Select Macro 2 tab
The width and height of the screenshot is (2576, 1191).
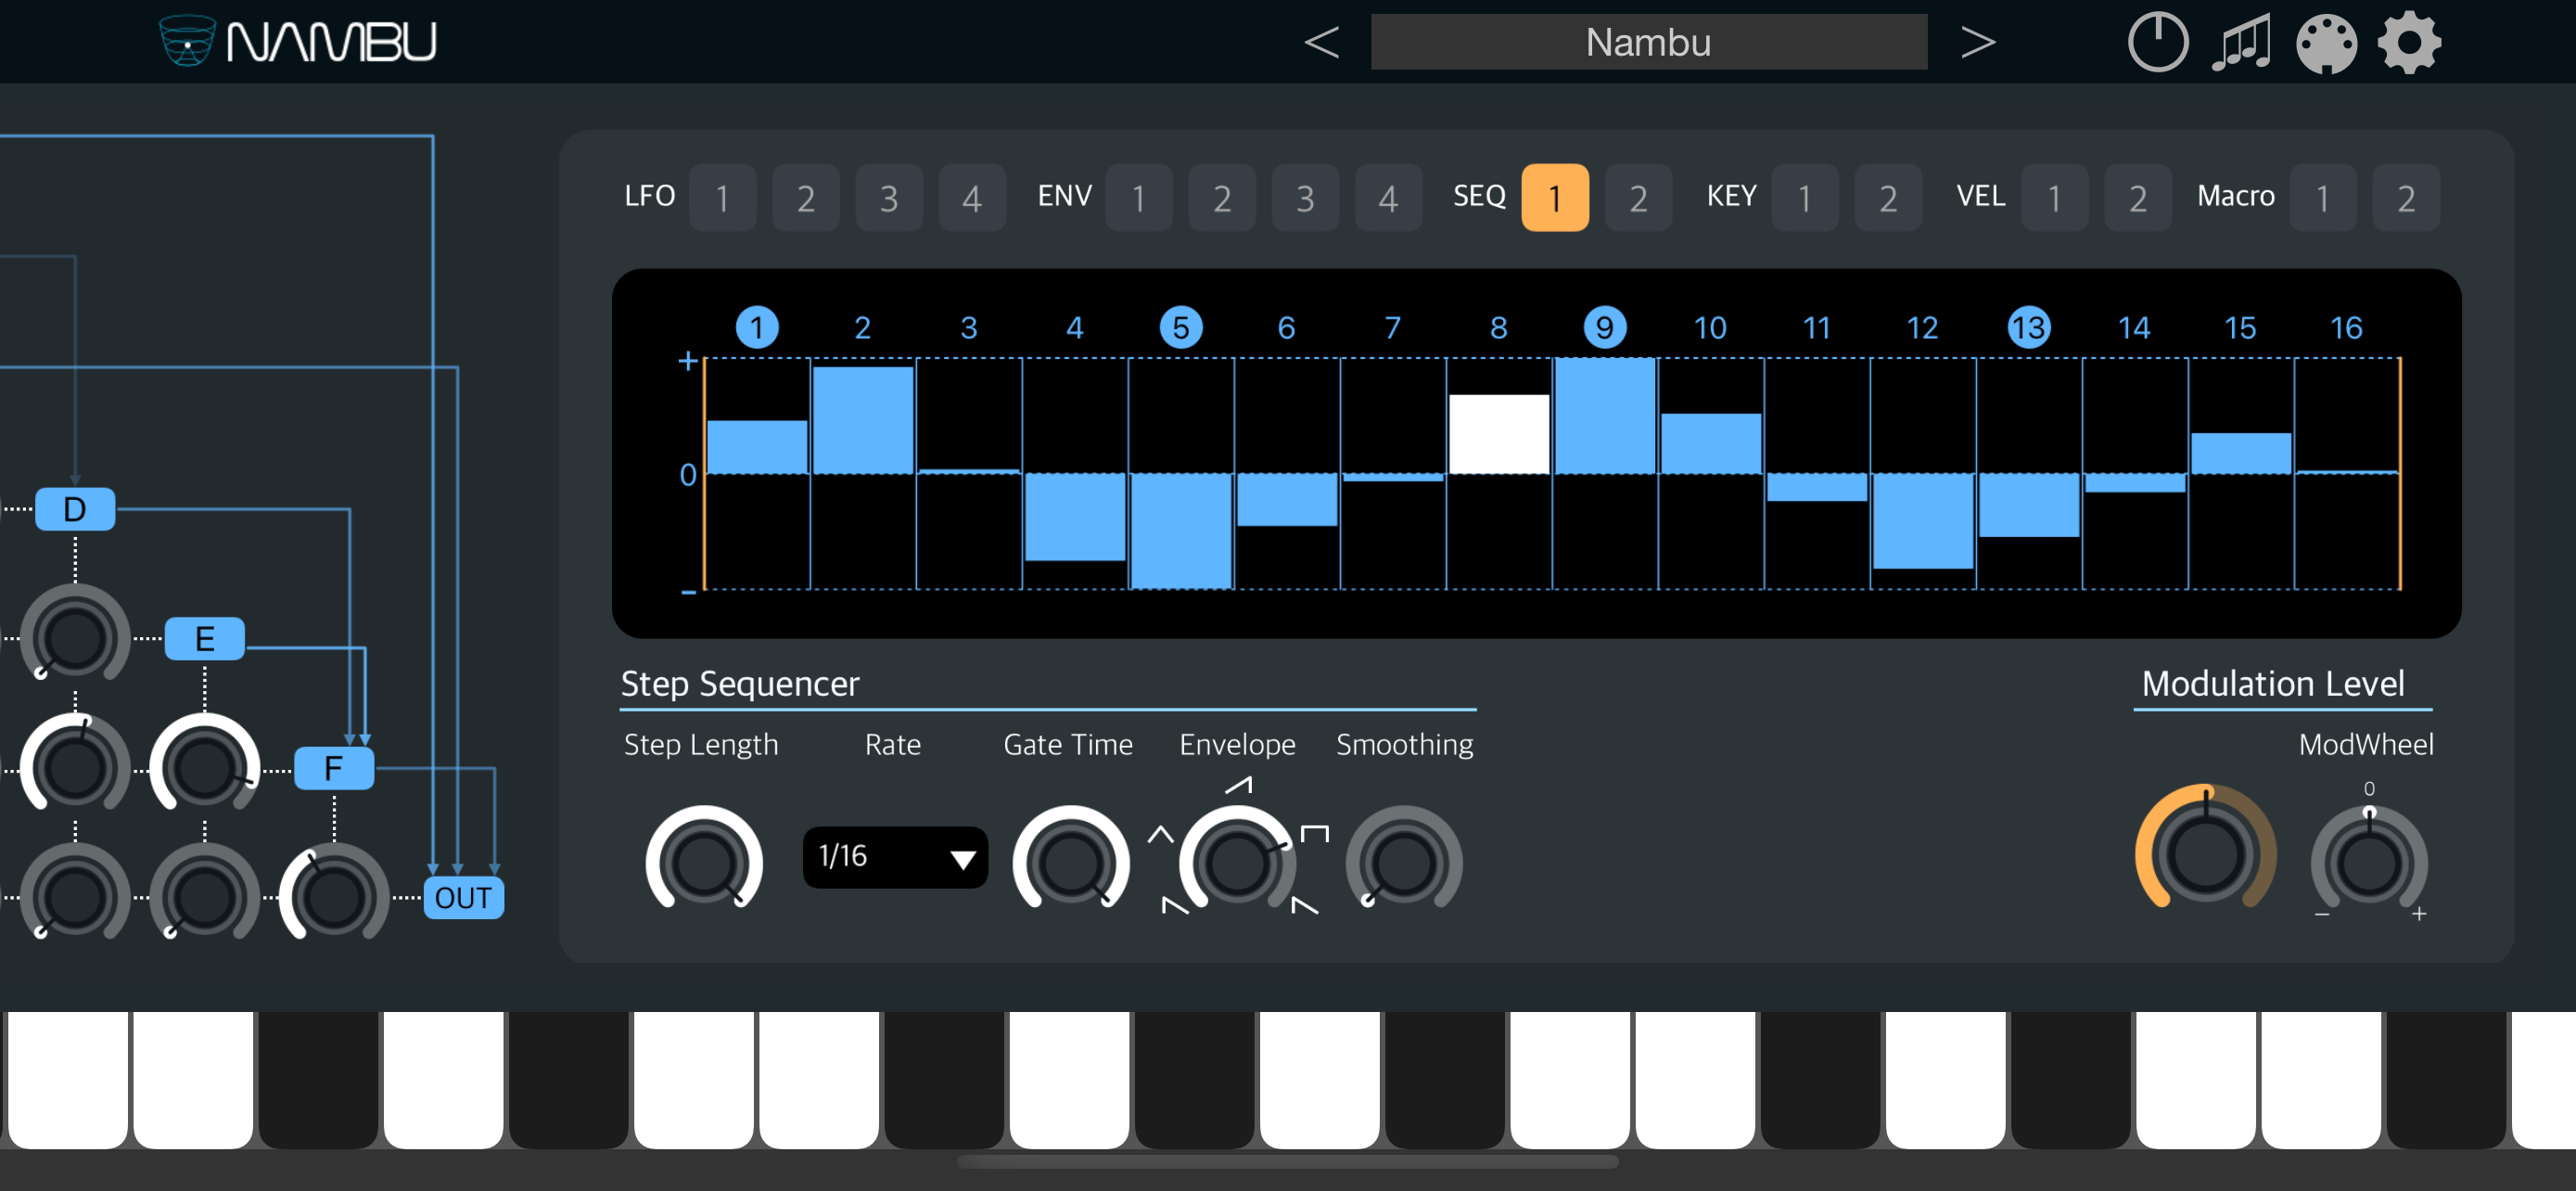[x=2405, y=198]
